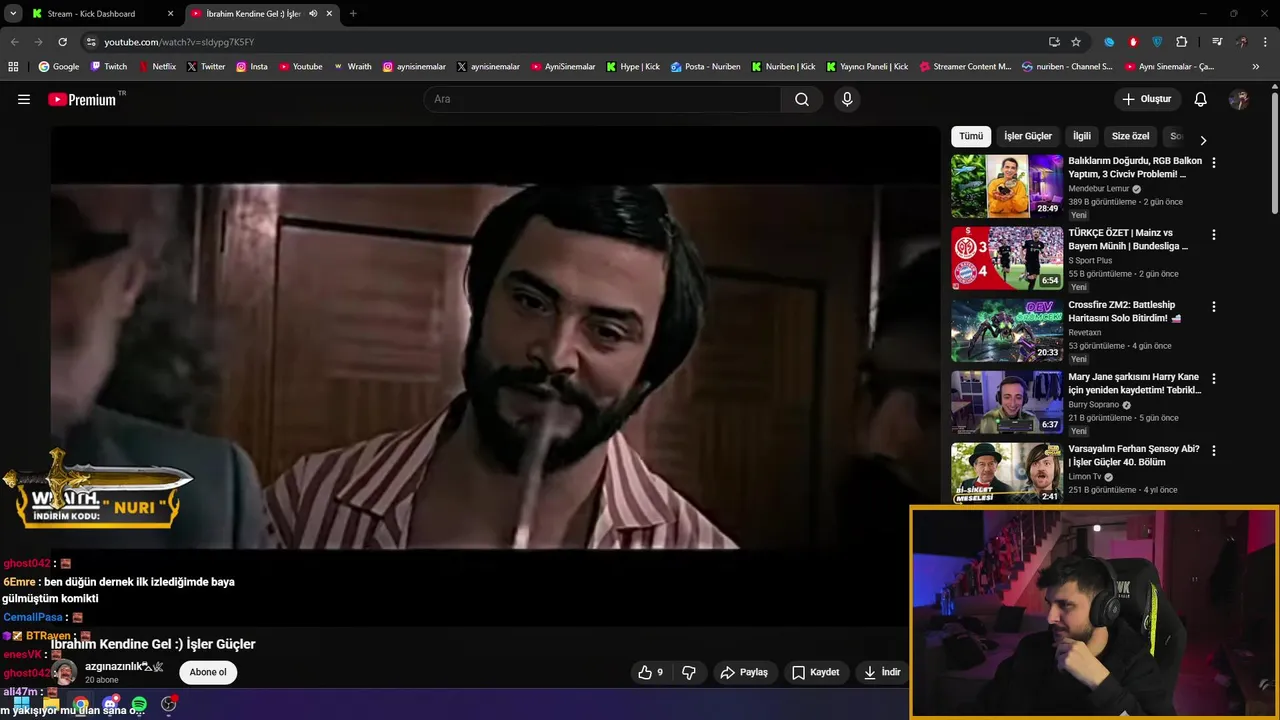
Task: Open options for TÜRKÇE ÖZET Mainz video
Action: click(x=1214, y=234)
